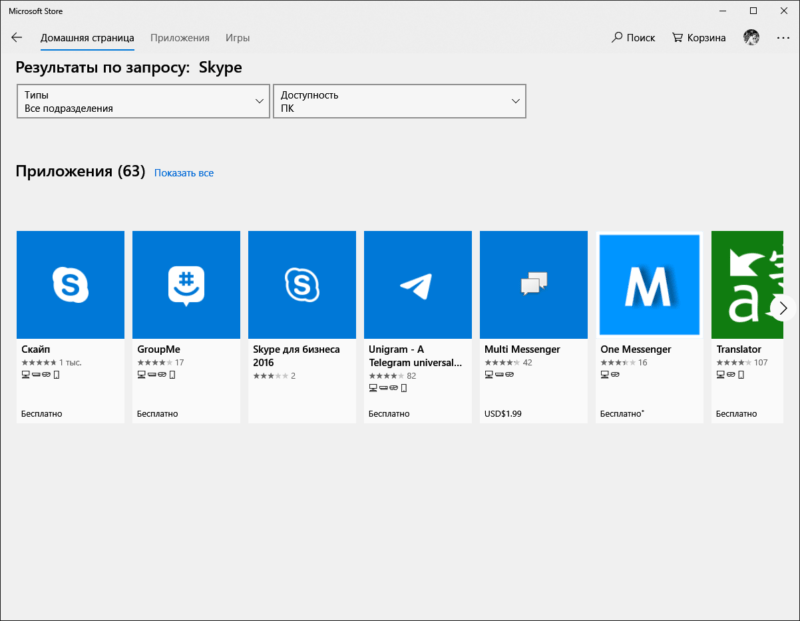The height and width of the screenshot is (621, 800).
Task: Switch to the Игры tab
Action: [x=238, y=38]
